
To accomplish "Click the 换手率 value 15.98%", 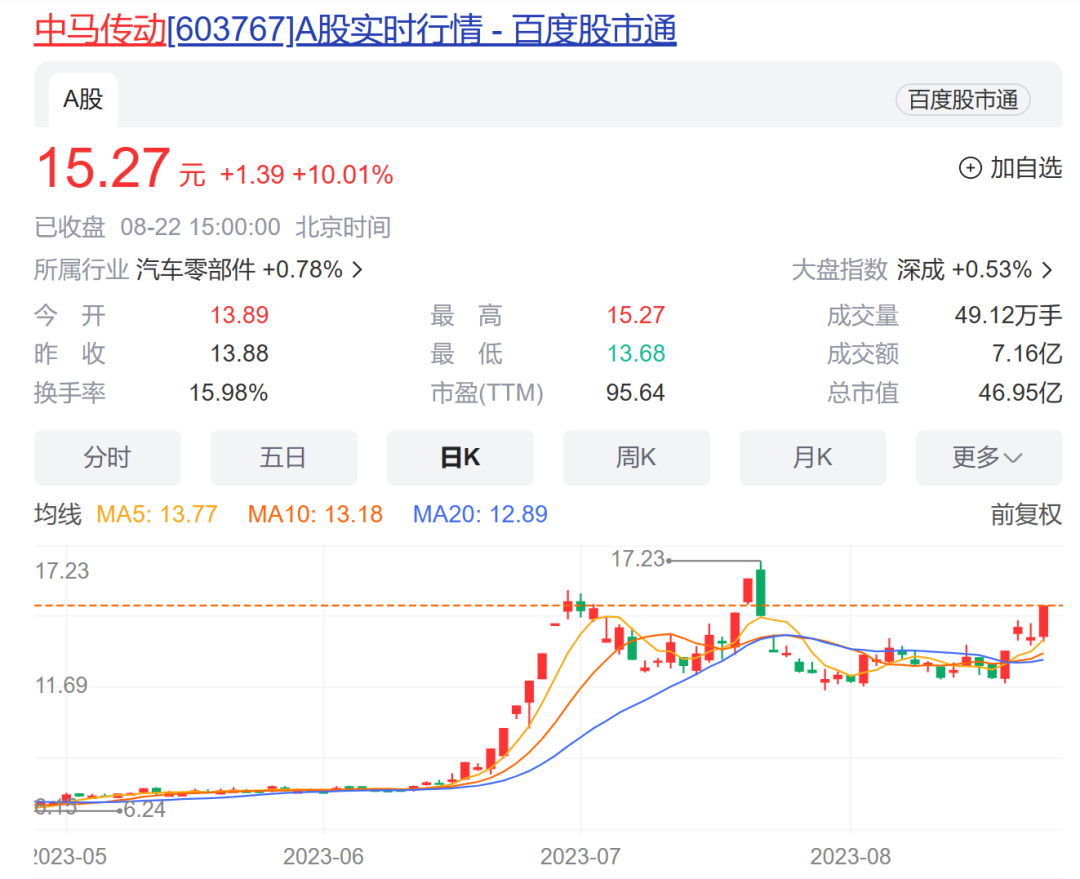I will (228, 393).
